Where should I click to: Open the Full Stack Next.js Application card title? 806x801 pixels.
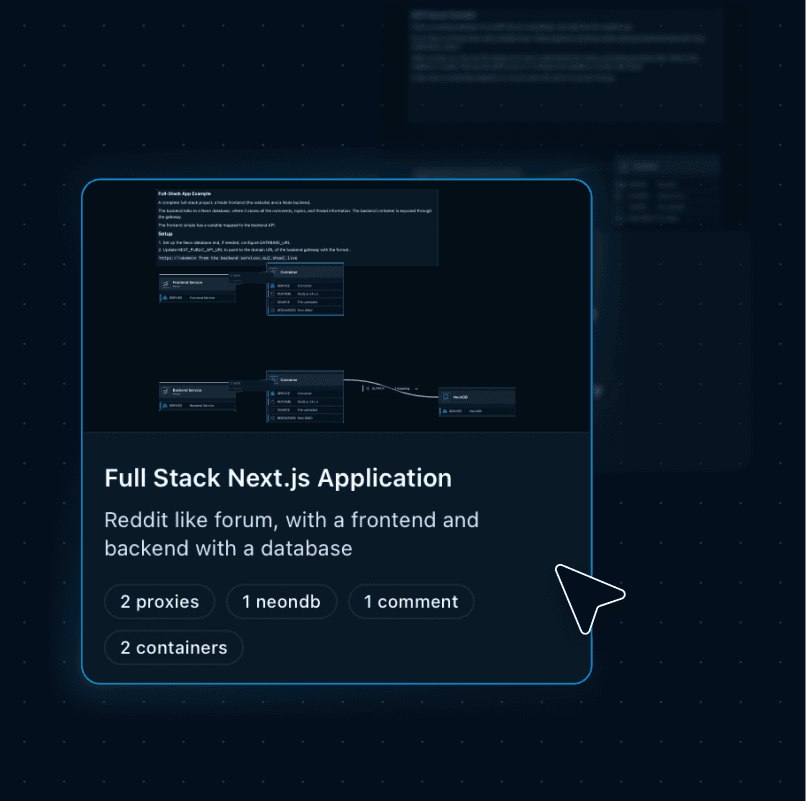coord(278,478)
